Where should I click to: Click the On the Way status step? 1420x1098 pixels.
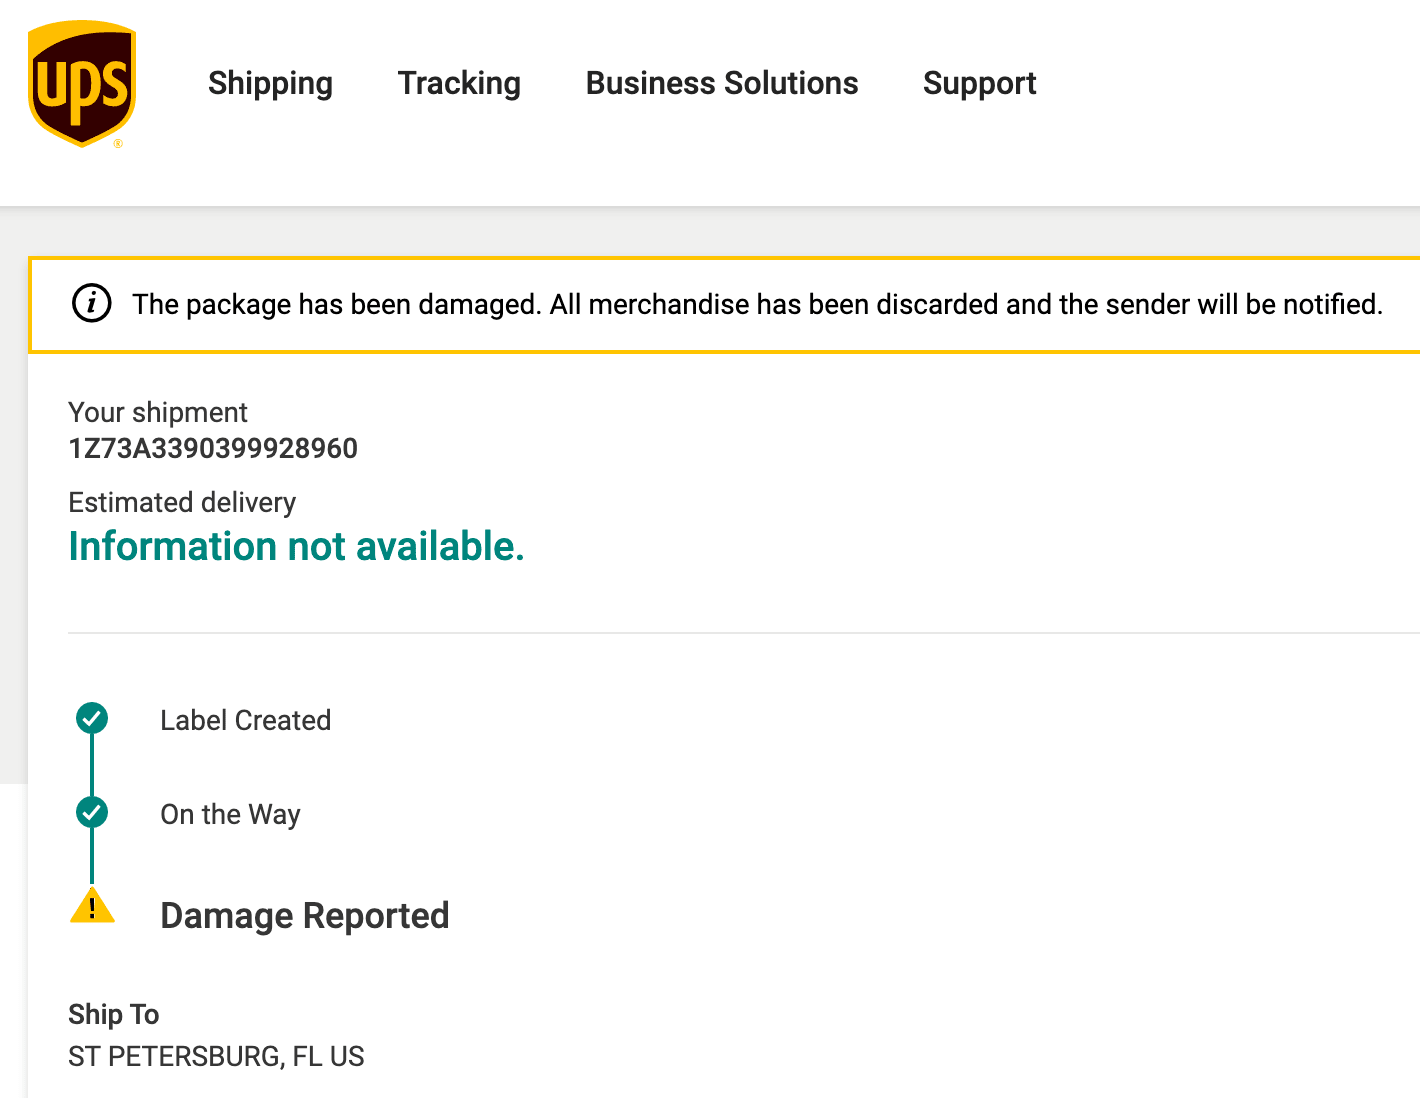tap(230, 814)
